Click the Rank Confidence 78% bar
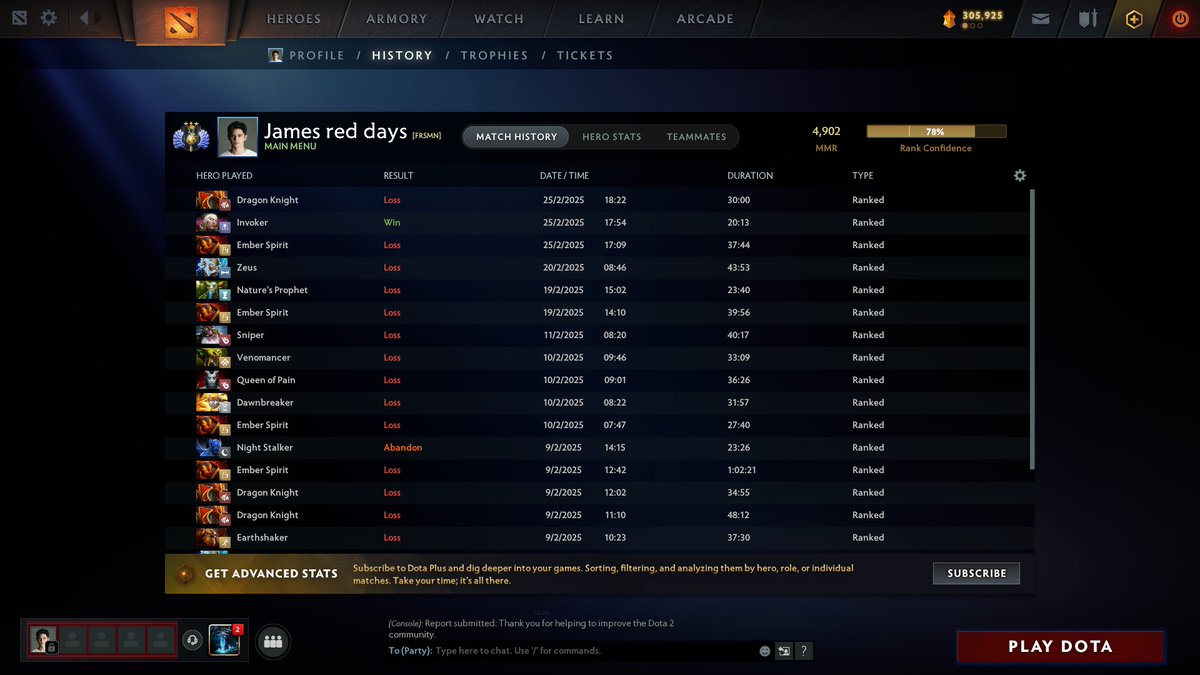 tap(936, 131)
